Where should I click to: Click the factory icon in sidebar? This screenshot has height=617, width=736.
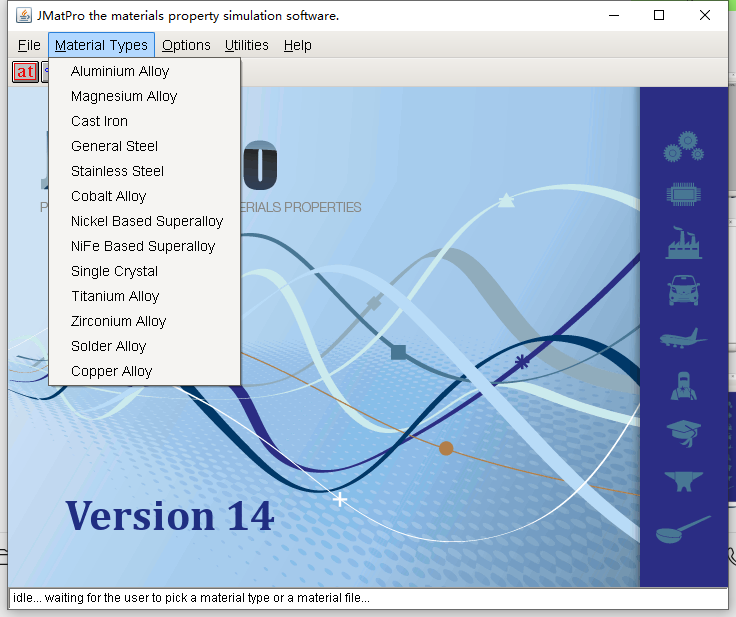click(683, 242)
